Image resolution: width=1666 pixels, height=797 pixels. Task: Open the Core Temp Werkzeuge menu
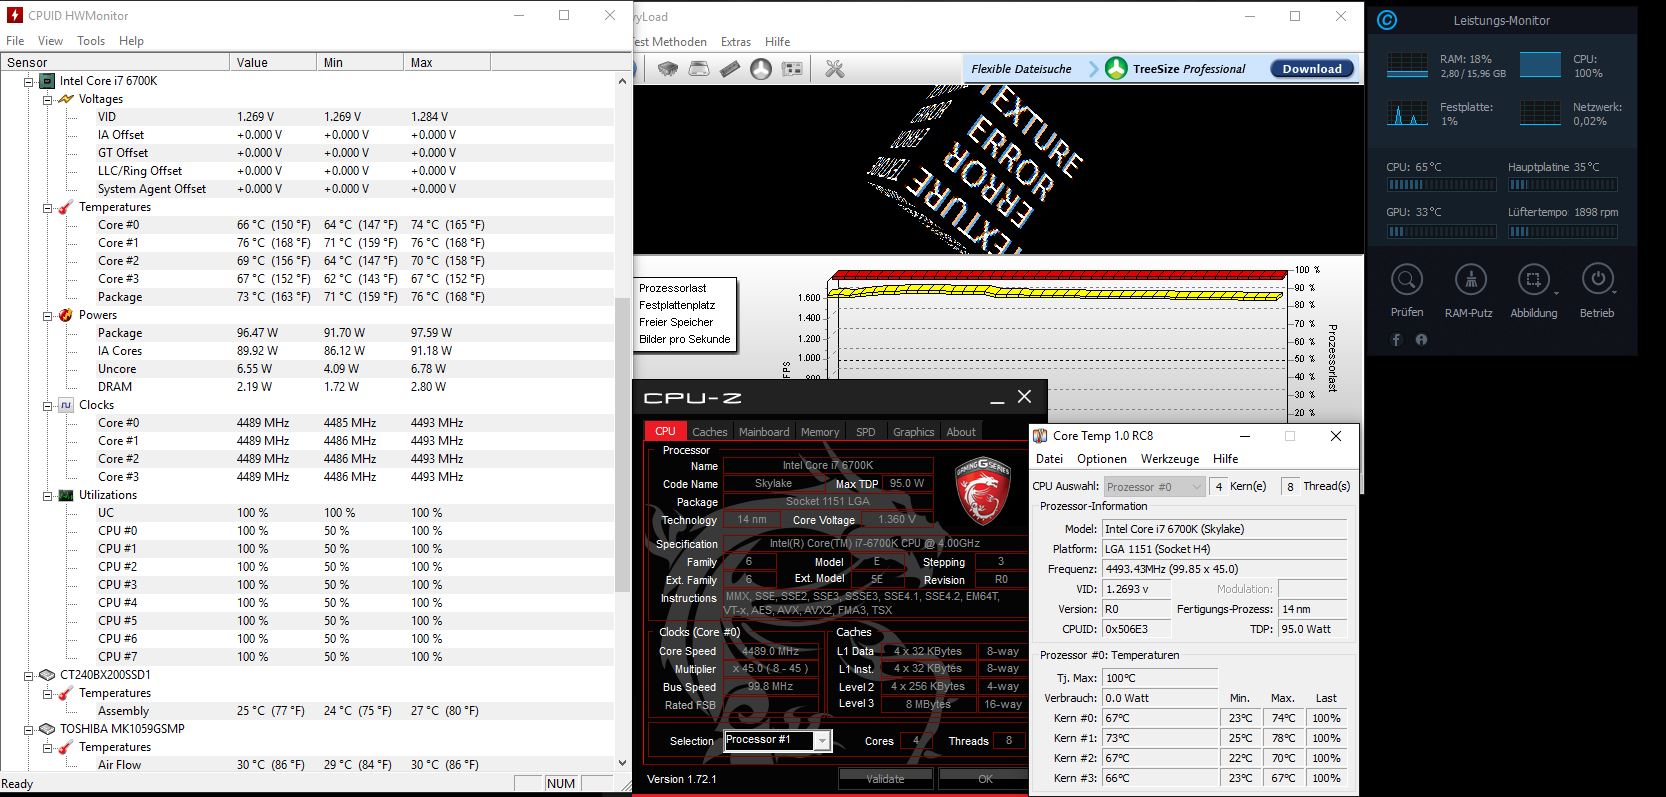tap(1170, 459)
